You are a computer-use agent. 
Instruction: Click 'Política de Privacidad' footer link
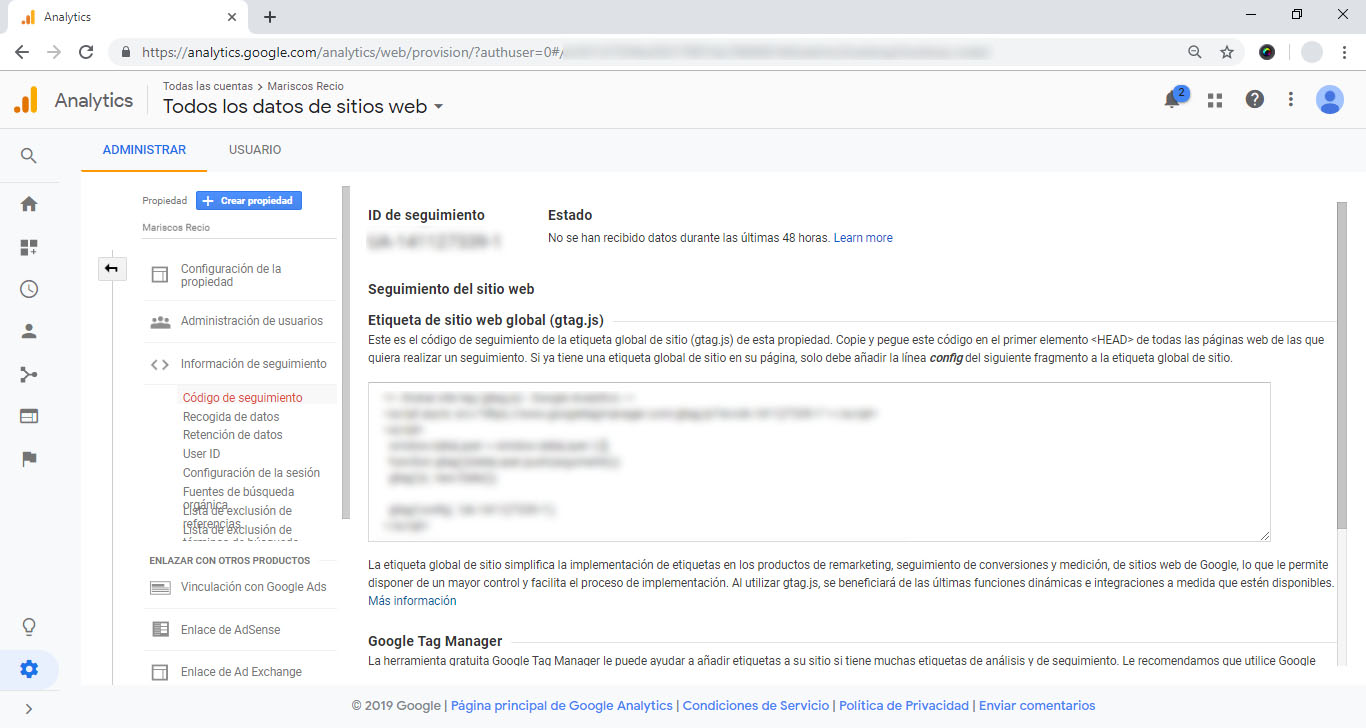point(904,706)
